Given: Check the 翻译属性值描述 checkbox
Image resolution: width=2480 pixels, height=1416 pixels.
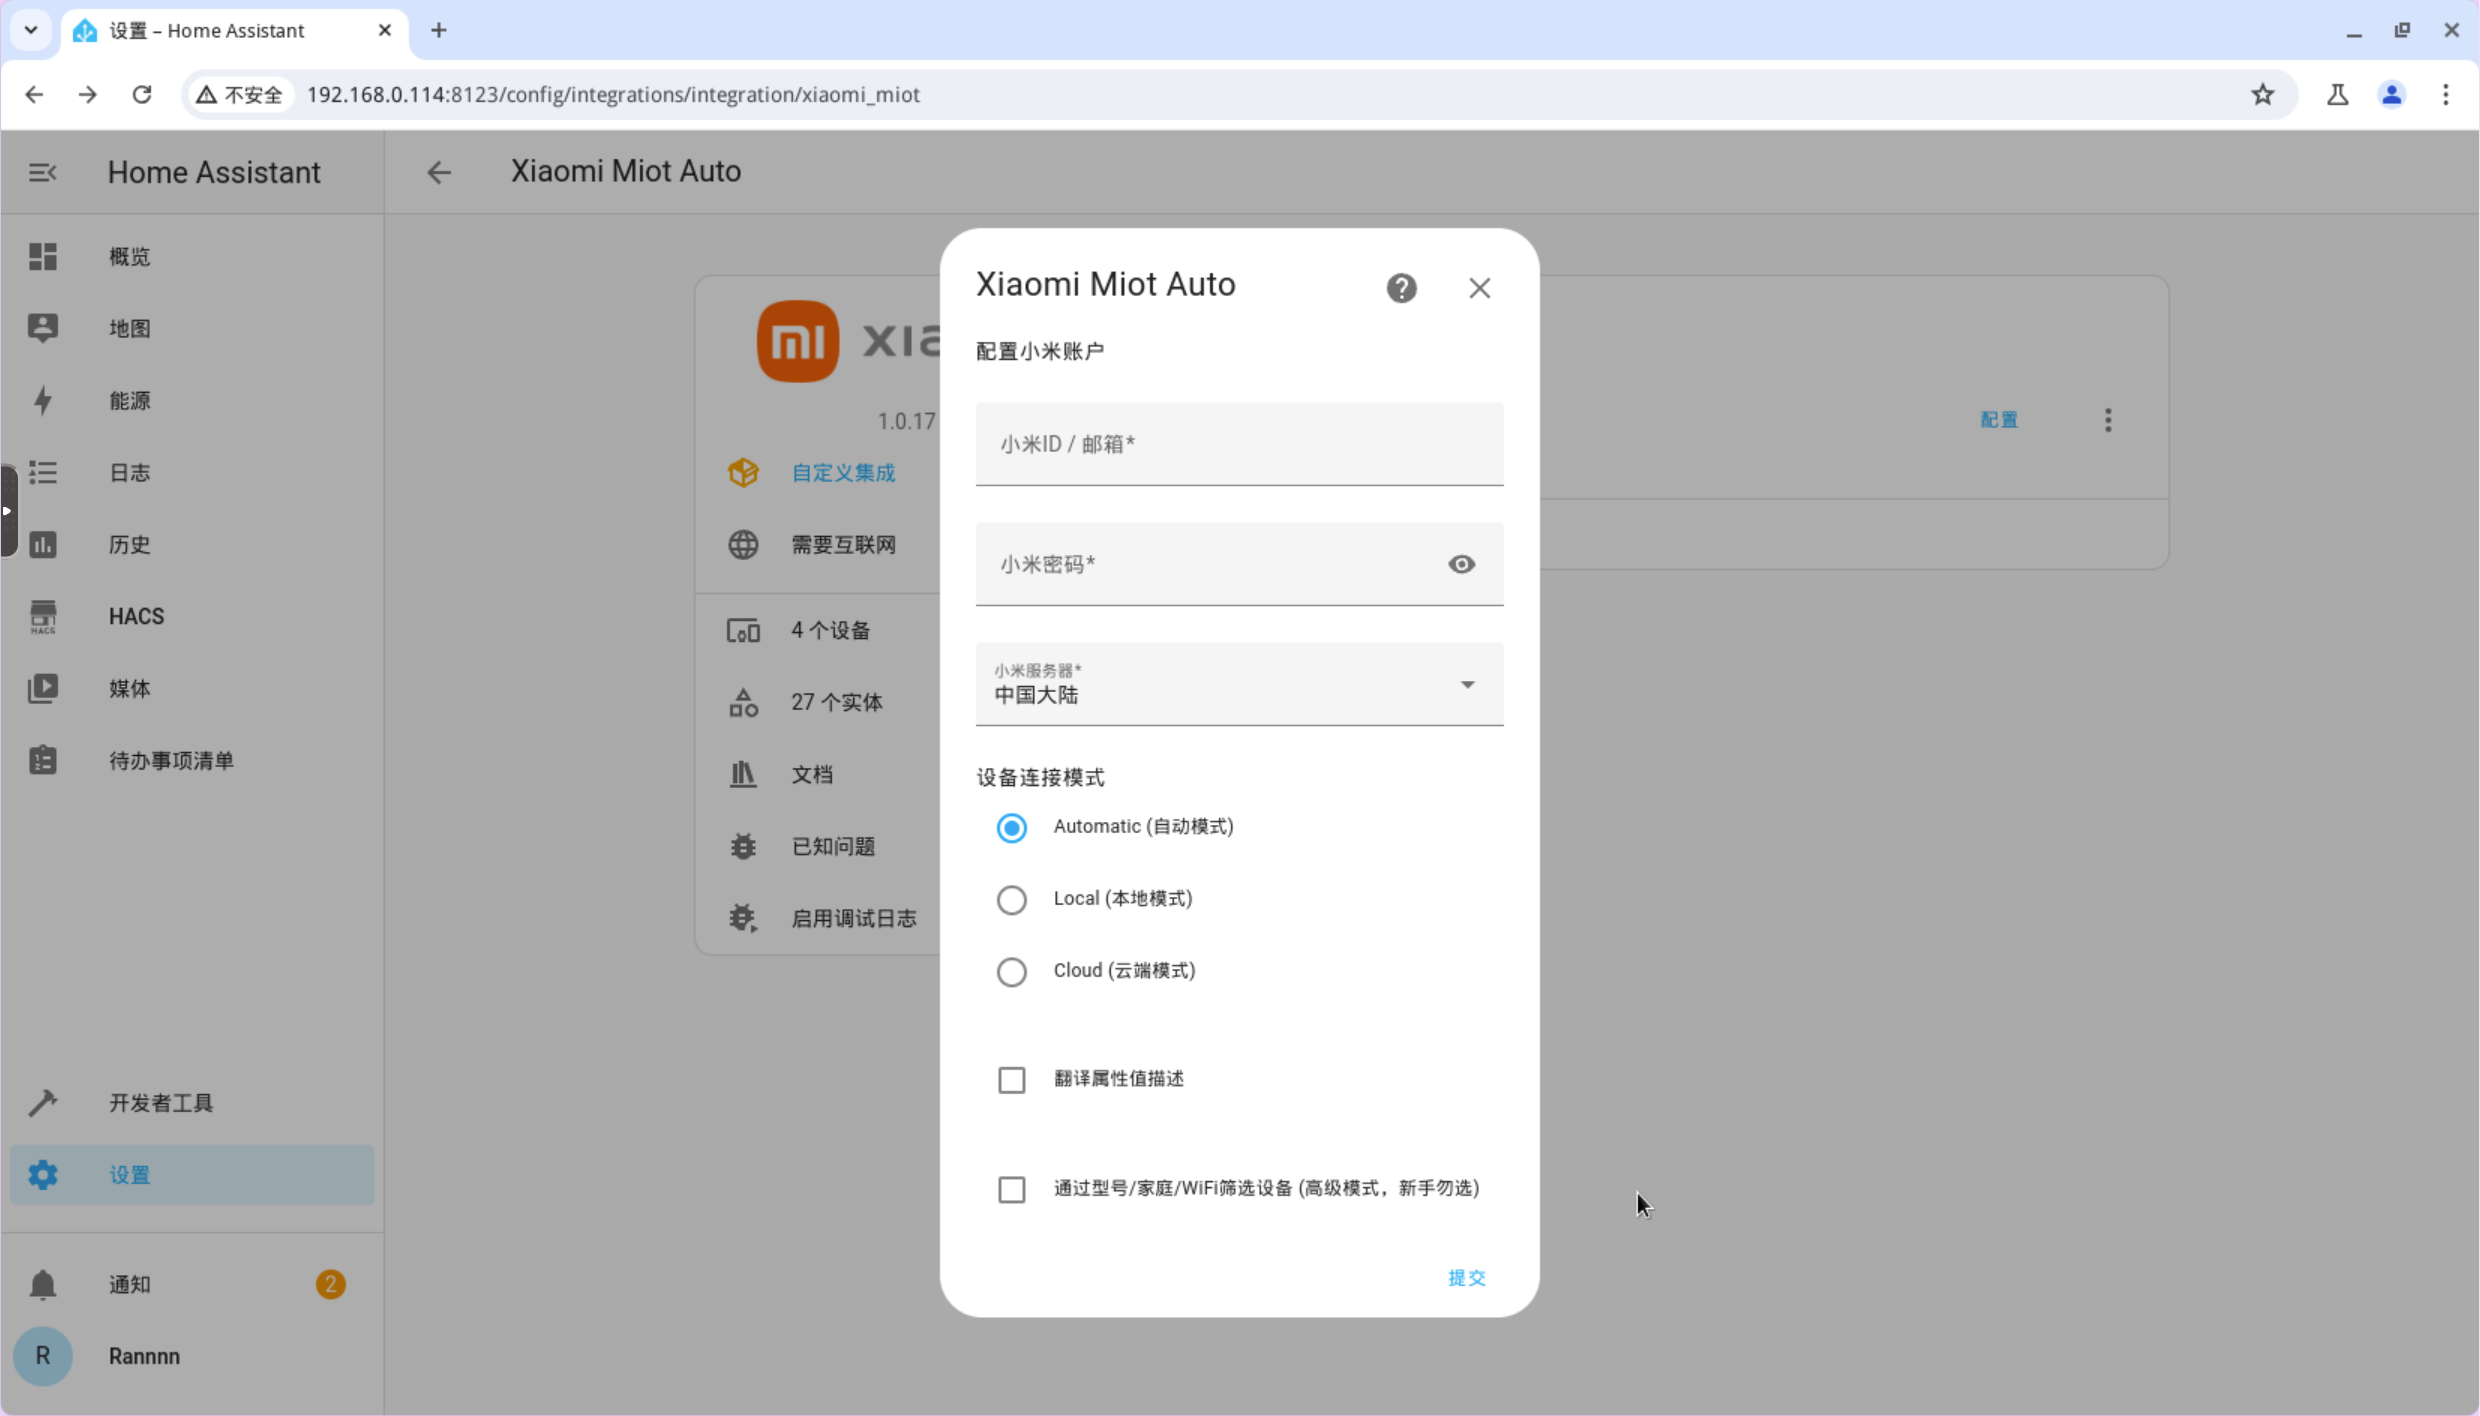Looking at the screenshot, I should click(1011, 1079).
